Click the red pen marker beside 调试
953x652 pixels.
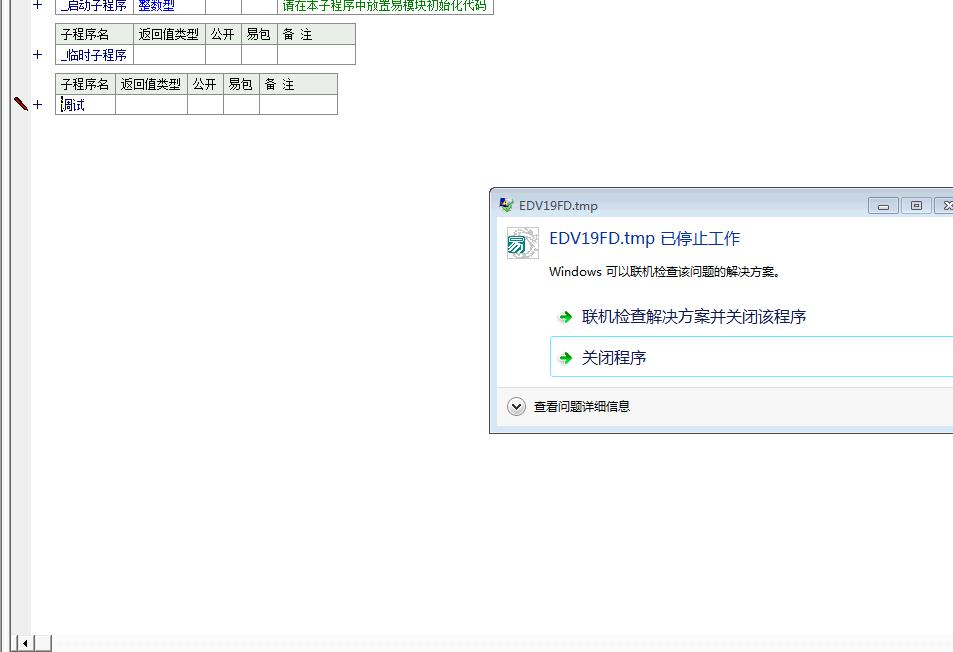coord(21,104)
